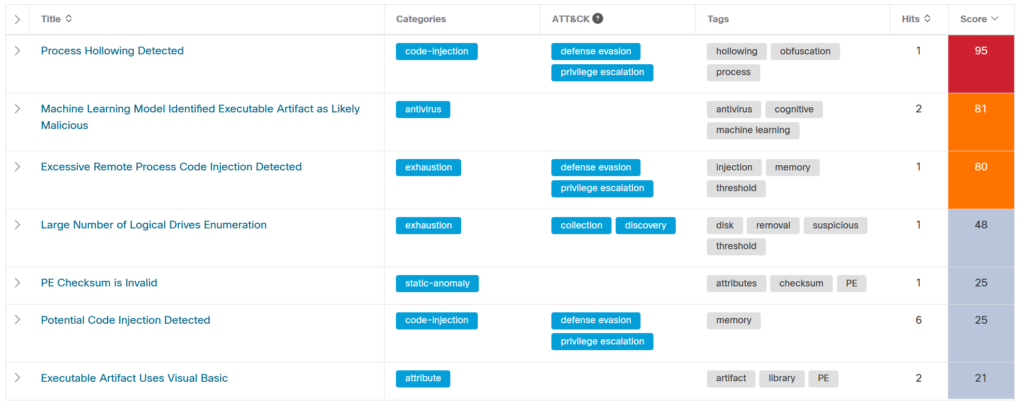
Task: Expand the PE Checksum is Invalid row
Action: (x=18, y=282)
